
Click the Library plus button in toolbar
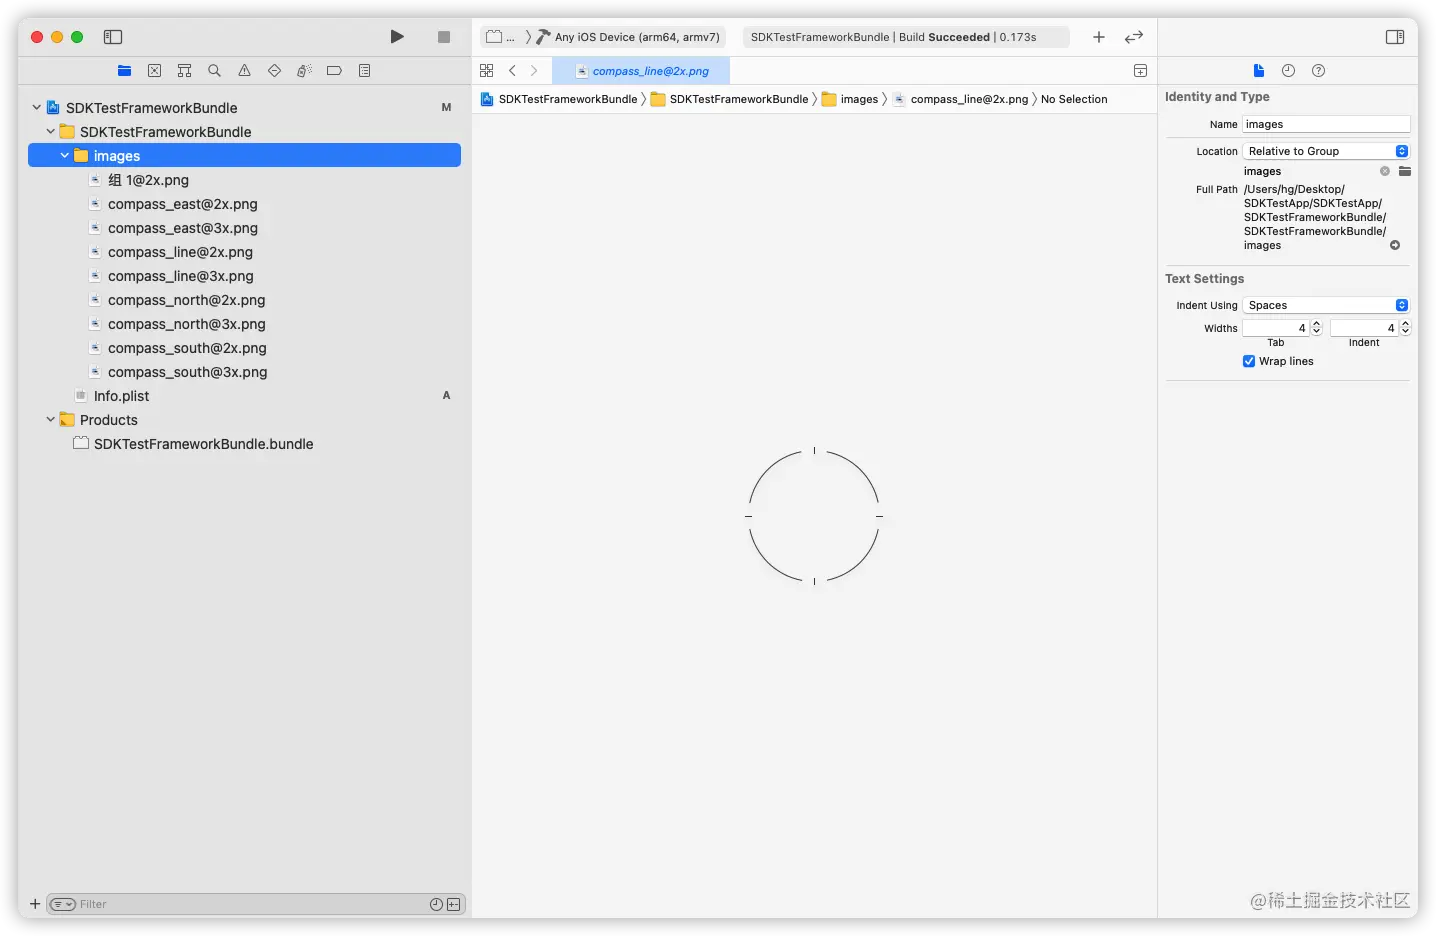click(x=1099, y=37)
